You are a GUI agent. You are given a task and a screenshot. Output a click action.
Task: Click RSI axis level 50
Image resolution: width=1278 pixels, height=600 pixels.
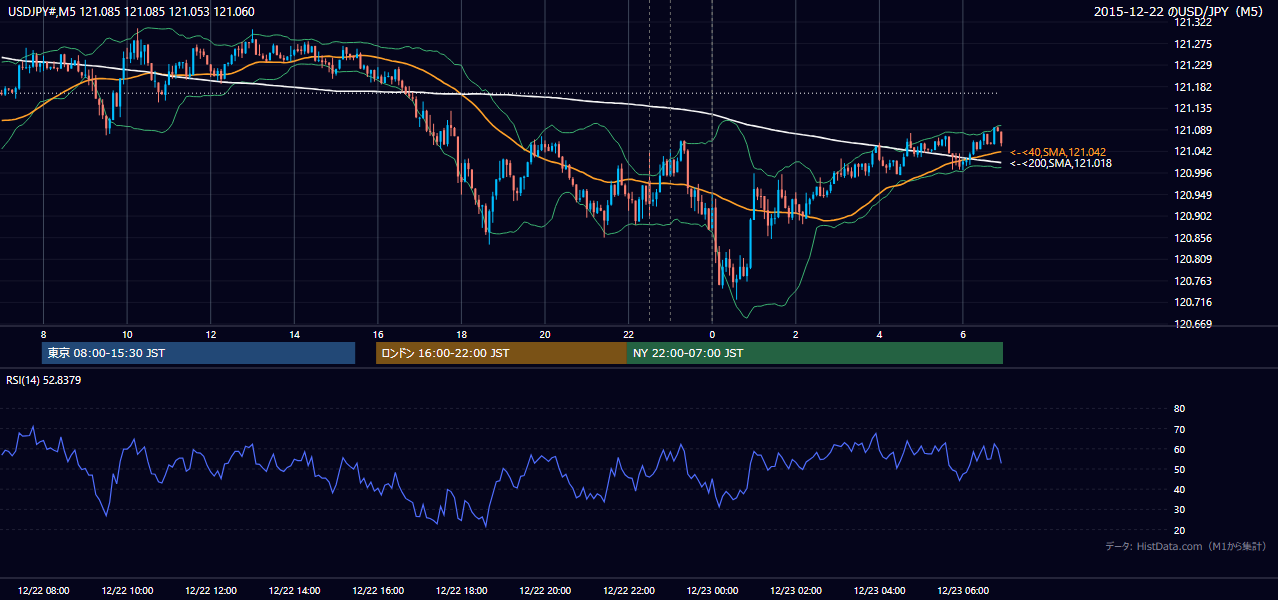click(1179, 469)
